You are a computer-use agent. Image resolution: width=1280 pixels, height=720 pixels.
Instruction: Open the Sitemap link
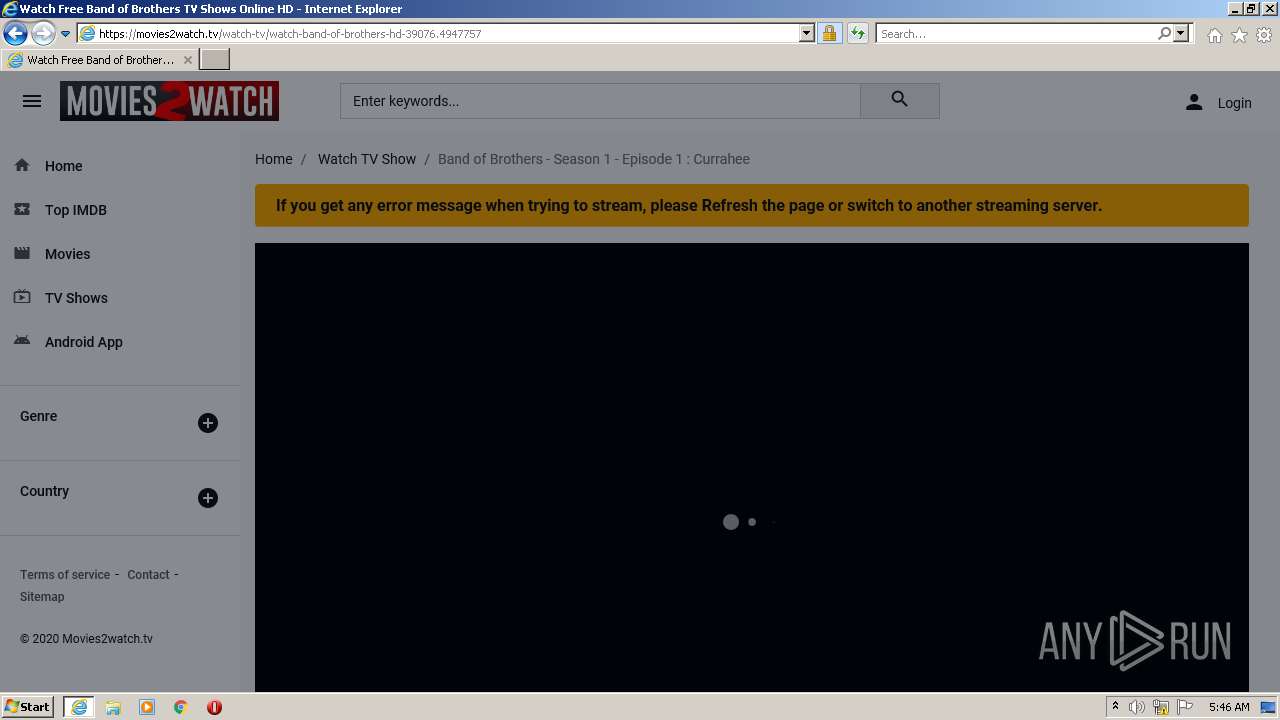point(42,597)
